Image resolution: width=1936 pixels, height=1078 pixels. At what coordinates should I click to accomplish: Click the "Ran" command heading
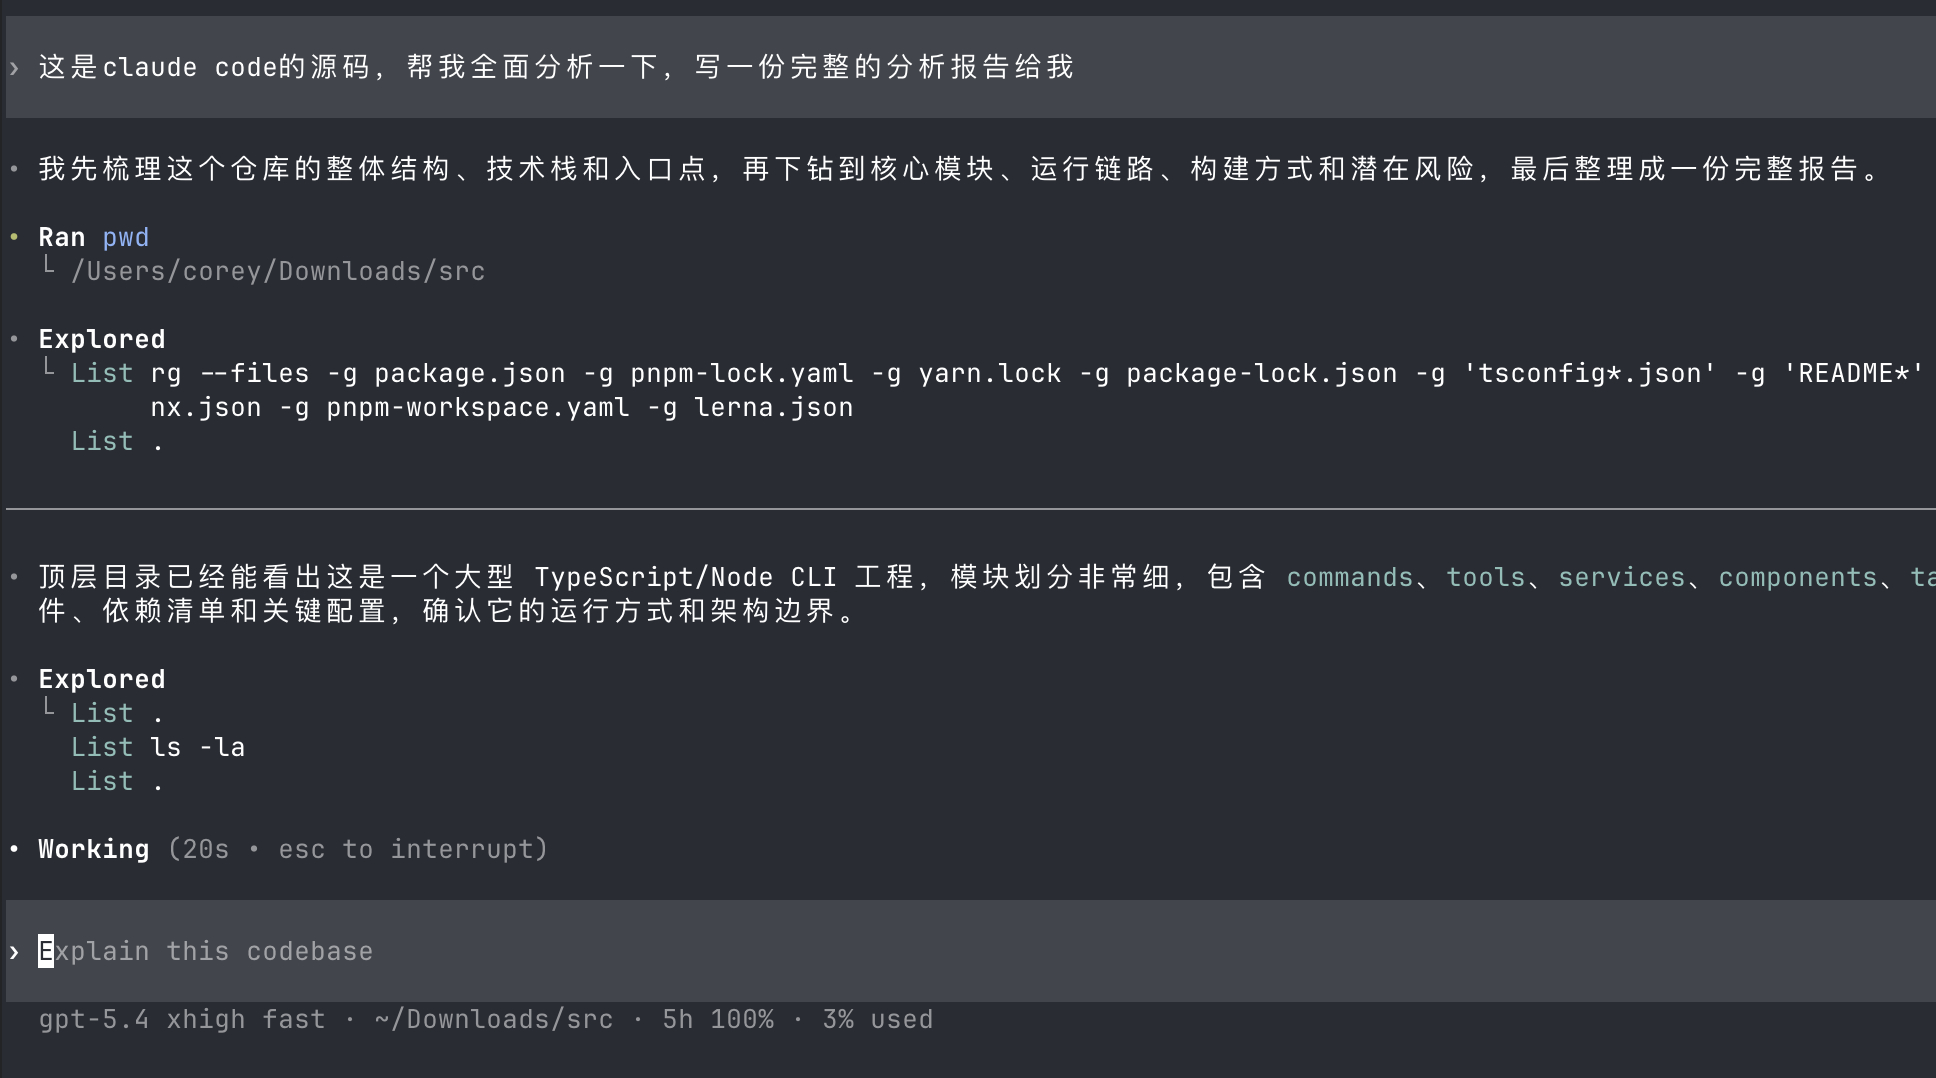click(x=61, y=238)
